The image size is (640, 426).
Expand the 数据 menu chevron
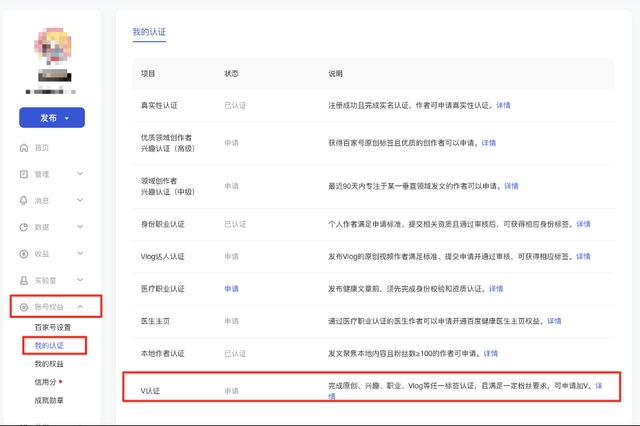pyautogui.click(x=80, y=227)
